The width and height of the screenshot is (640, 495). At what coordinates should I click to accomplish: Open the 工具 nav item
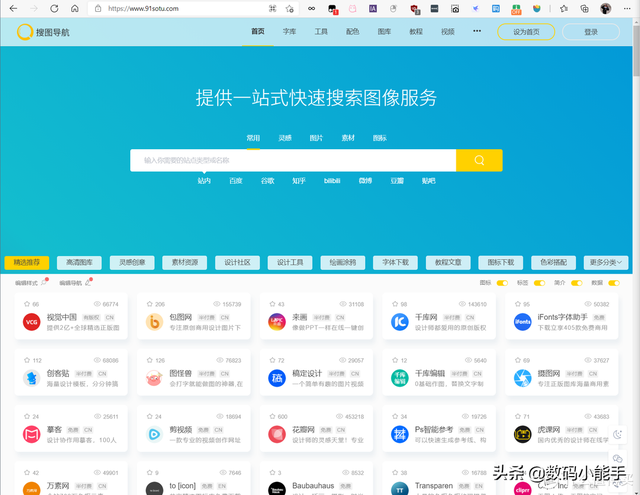point(321,31)
